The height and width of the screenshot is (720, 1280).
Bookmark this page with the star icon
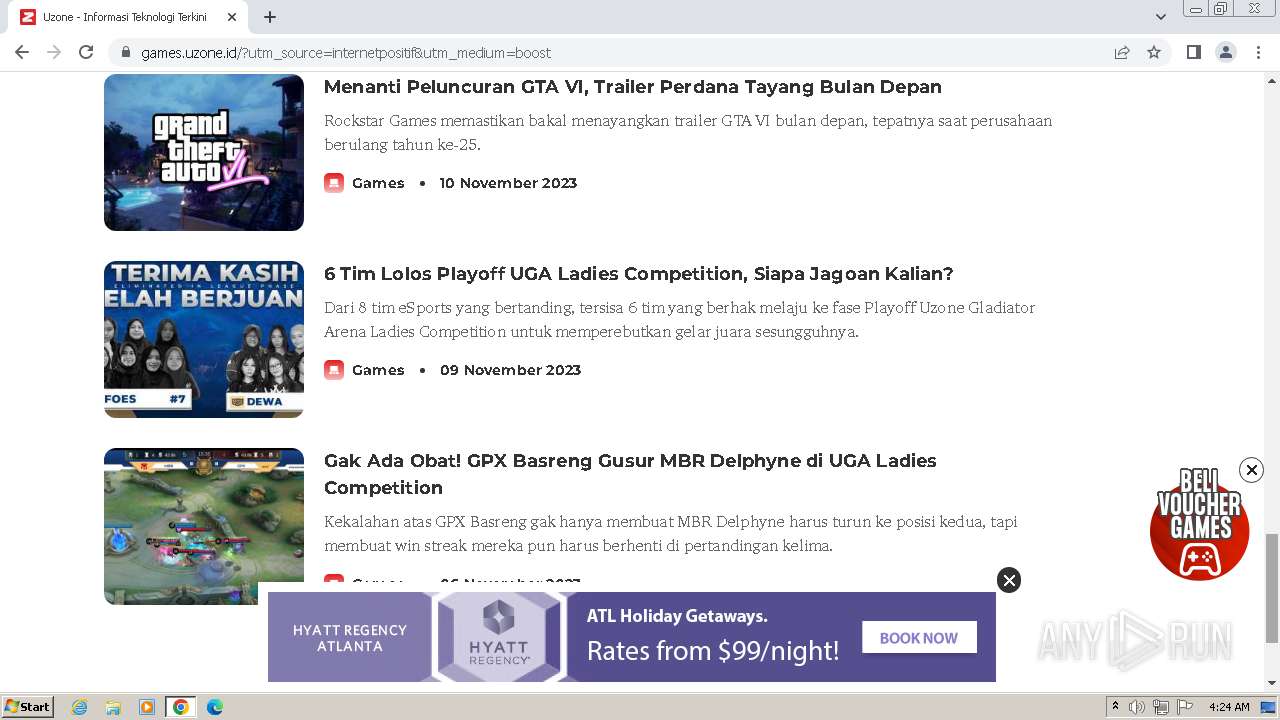click(x=1154, y=53)
